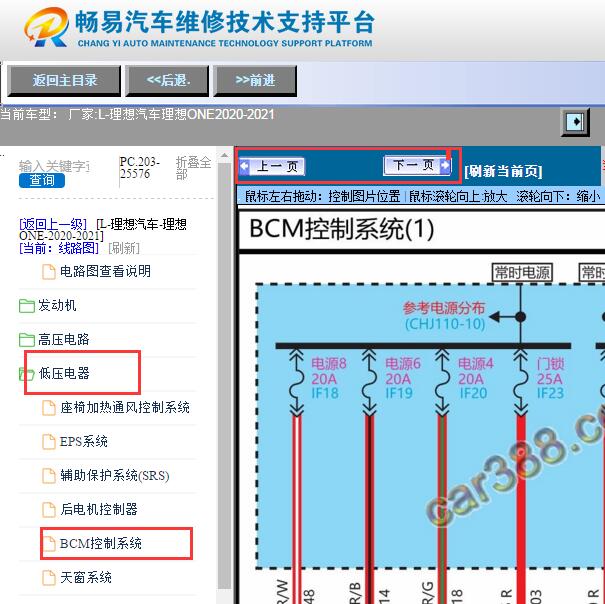
Task: Open the 后电机控制器 diagram
Action: coord(99,509)
